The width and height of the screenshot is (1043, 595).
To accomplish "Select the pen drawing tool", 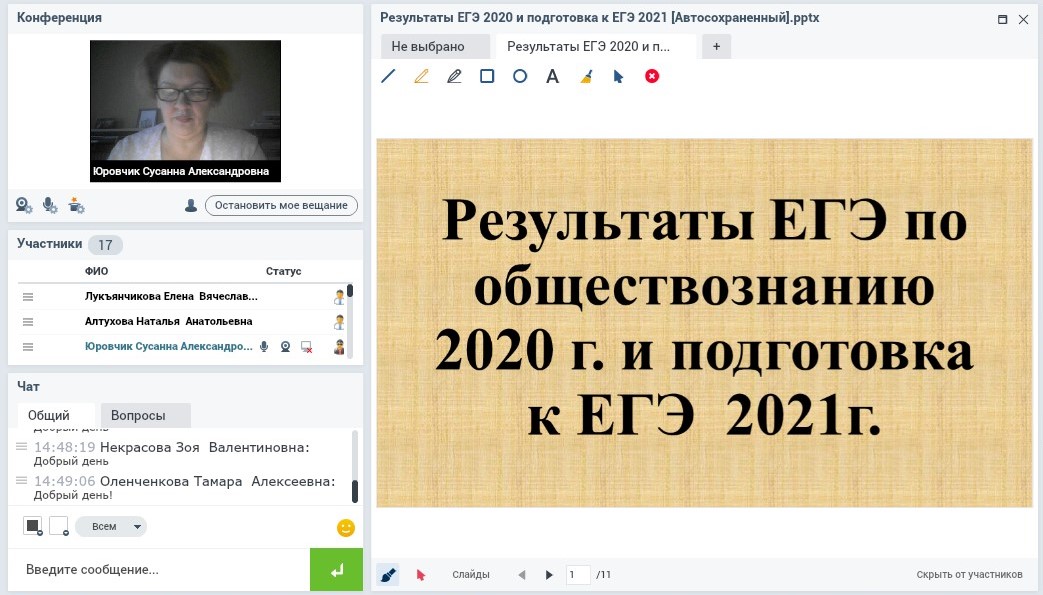I will tap(454, 77).
